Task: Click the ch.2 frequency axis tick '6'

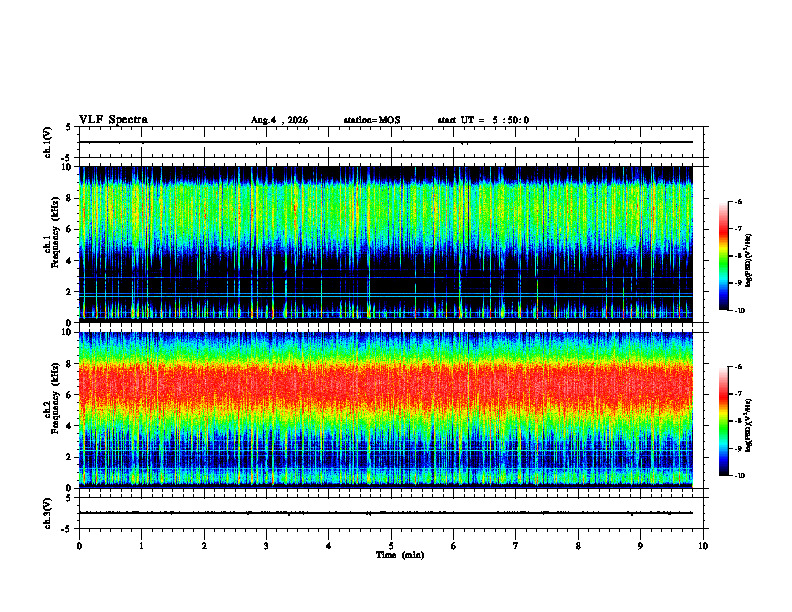Action: [70, 395]
